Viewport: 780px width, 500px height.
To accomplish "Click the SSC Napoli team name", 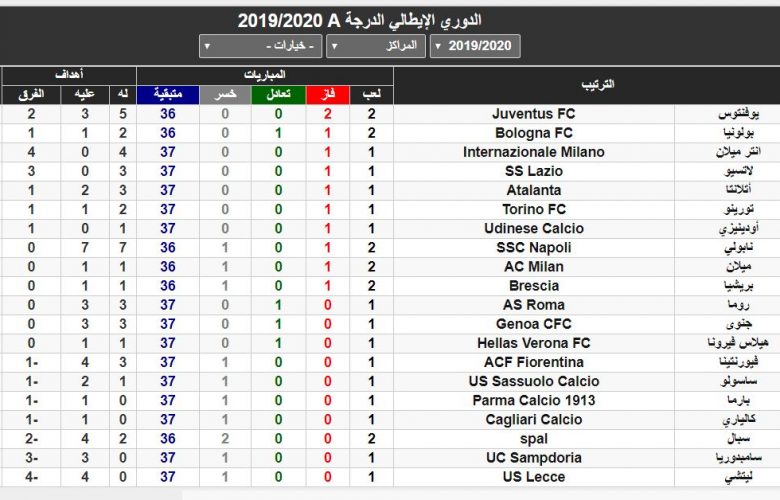I will [x=534, y=247].
